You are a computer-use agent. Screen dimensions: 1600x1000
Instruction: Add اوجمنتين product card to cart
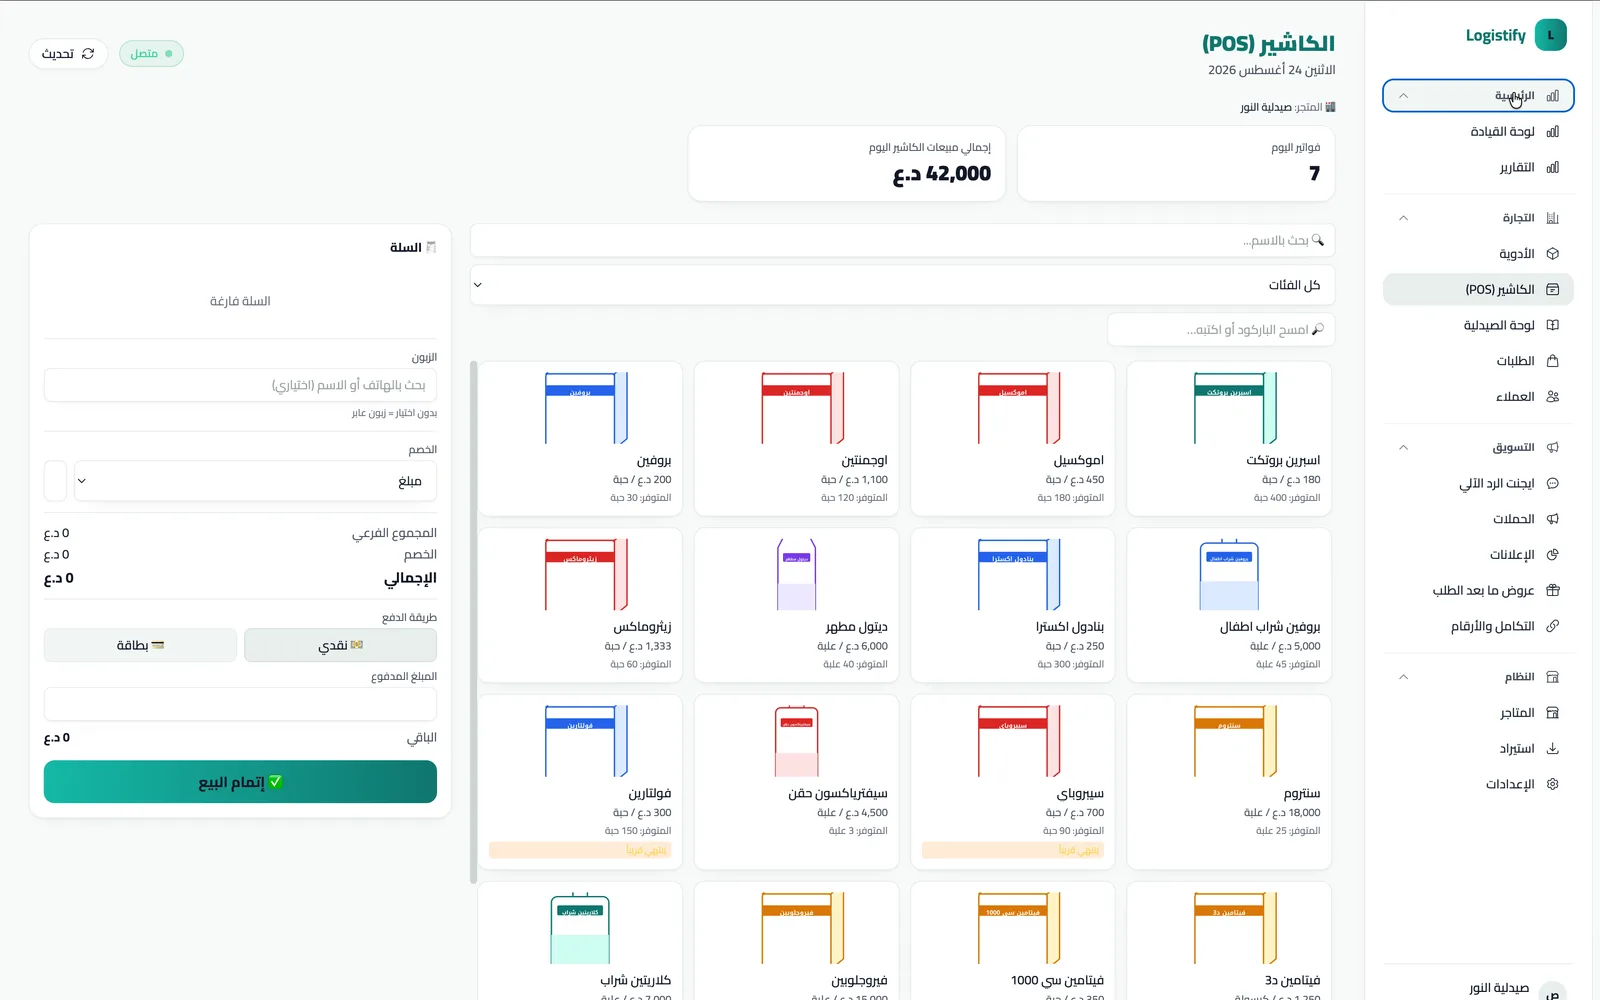click(x=797, y=439)
